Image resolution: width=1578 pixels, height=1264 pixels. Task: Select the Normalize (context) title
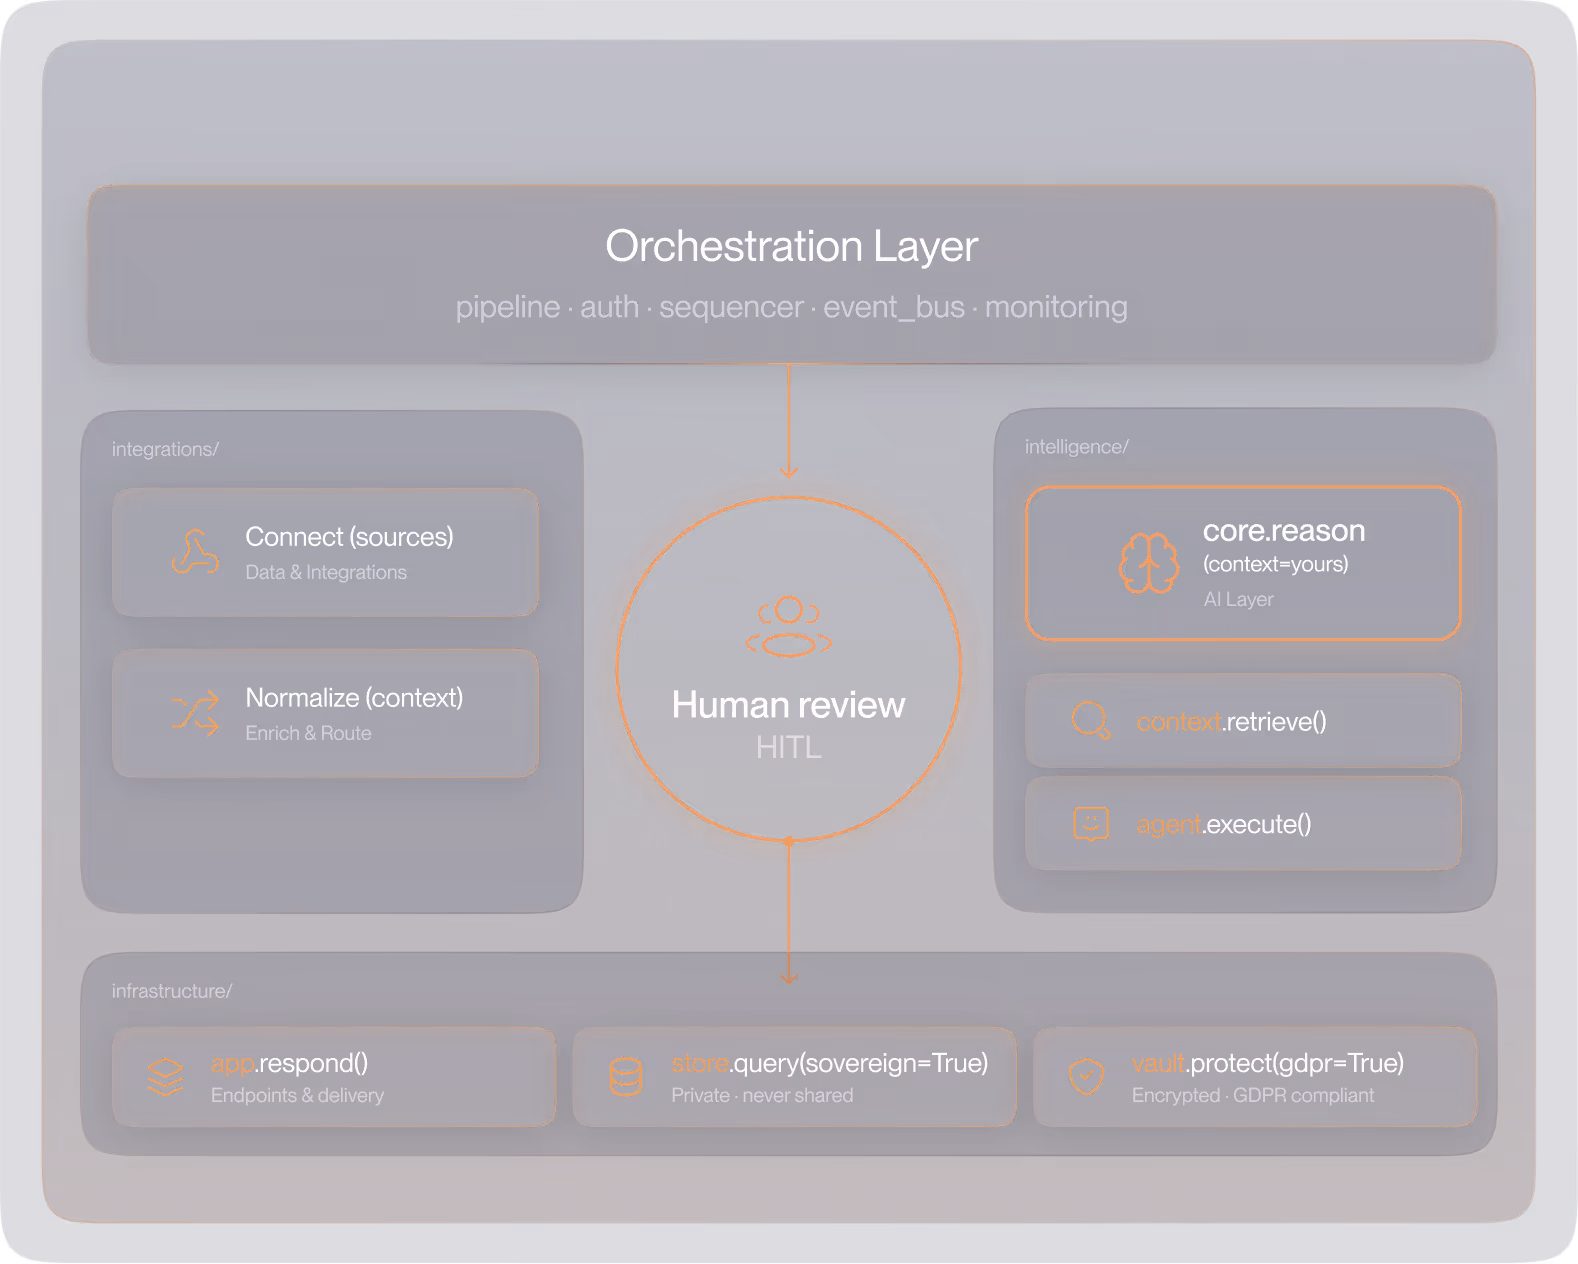(354, 698)
